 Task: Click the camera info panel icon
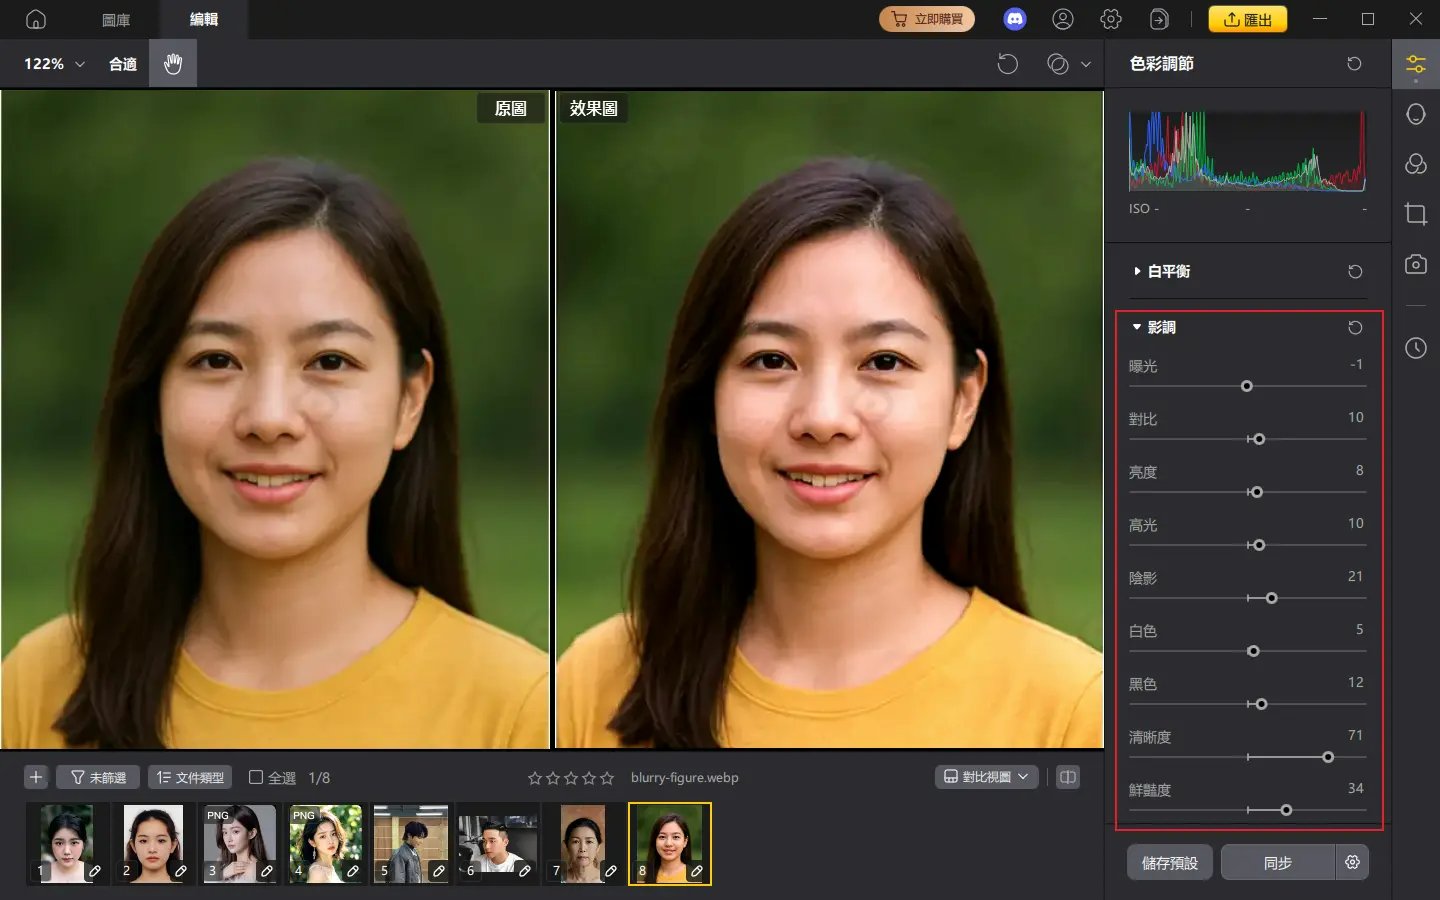point(1416,264)
